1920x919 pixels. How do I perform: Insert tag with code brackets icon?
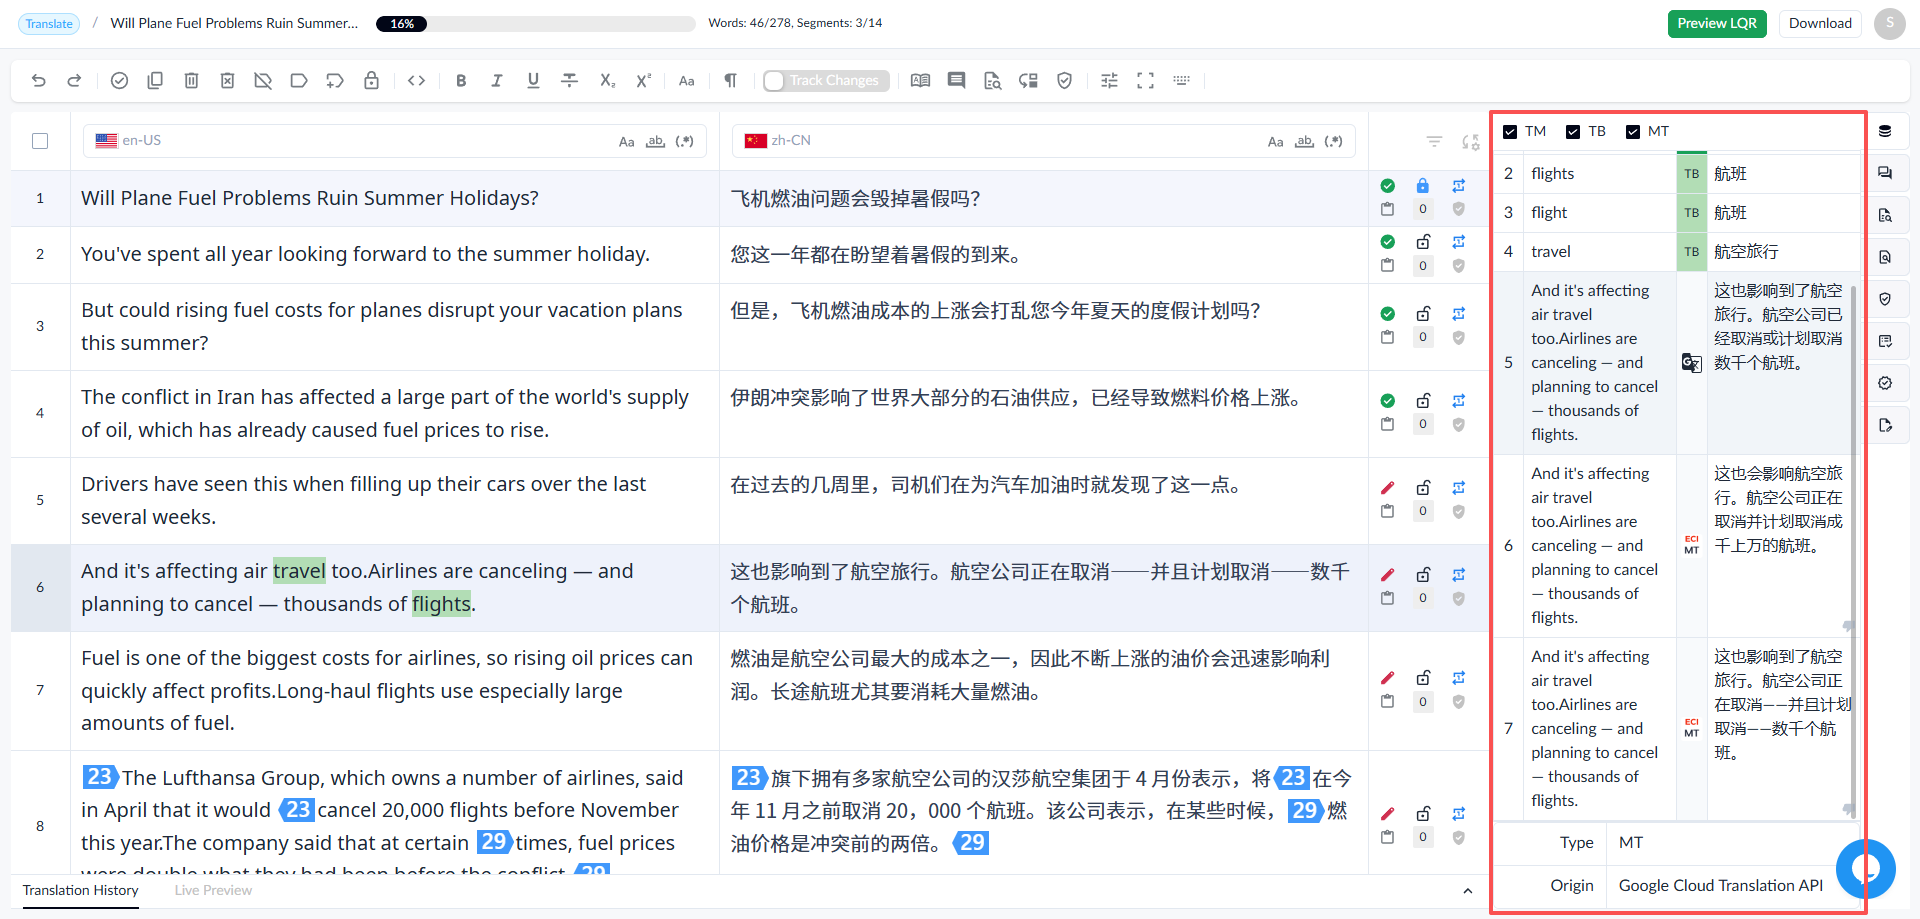(417, 81)
